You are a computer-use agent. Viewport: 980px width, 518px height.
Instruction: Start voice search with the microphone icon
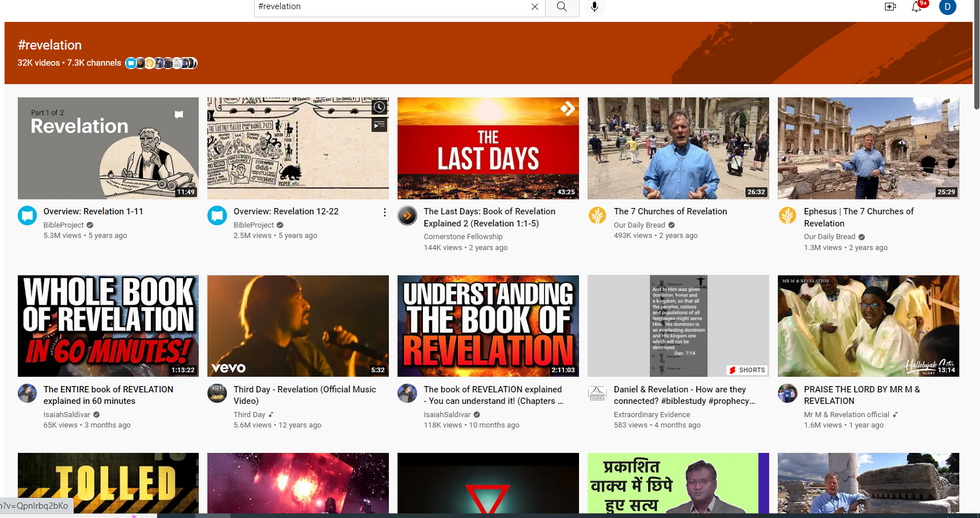[594, 7]
